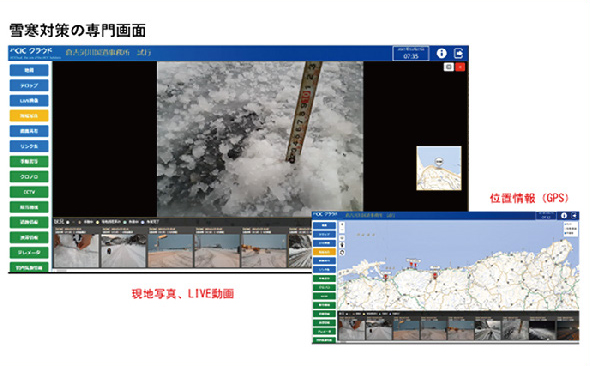Open the クロノロ green sidebar button
The height and width of the screenshot is (366, 590).
tap(29, 177)
